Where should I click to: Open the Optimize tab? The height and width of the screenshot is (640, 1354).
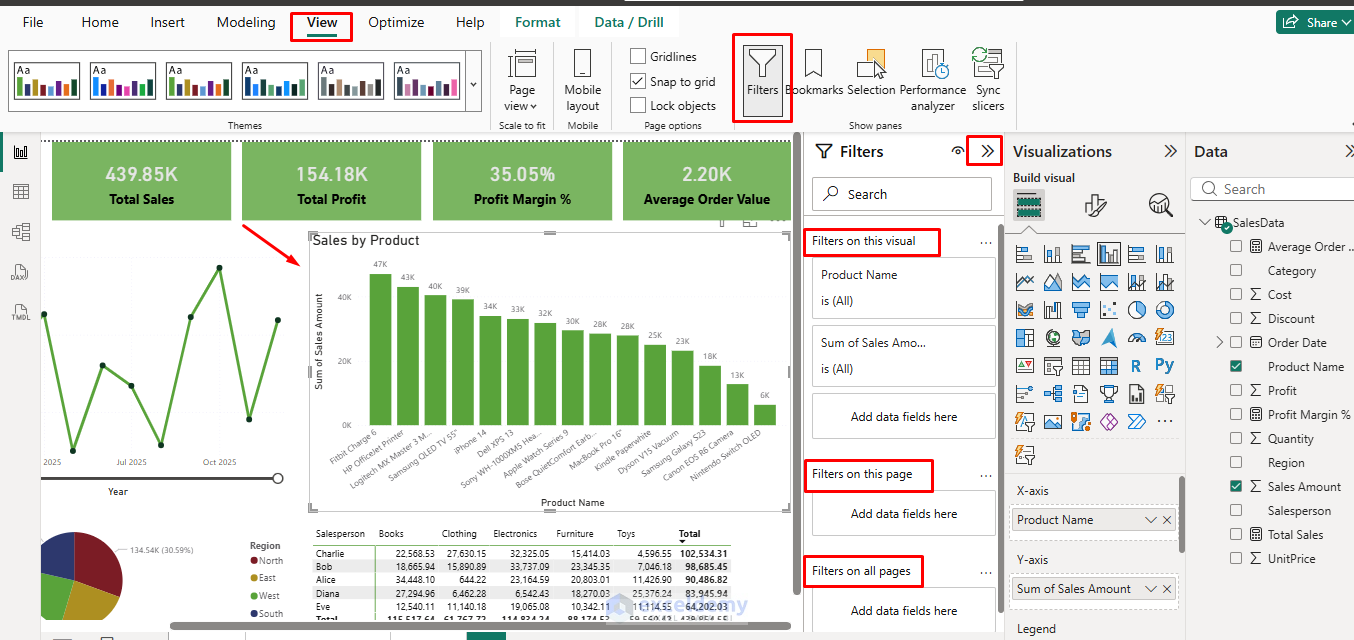tap(396, 22)
